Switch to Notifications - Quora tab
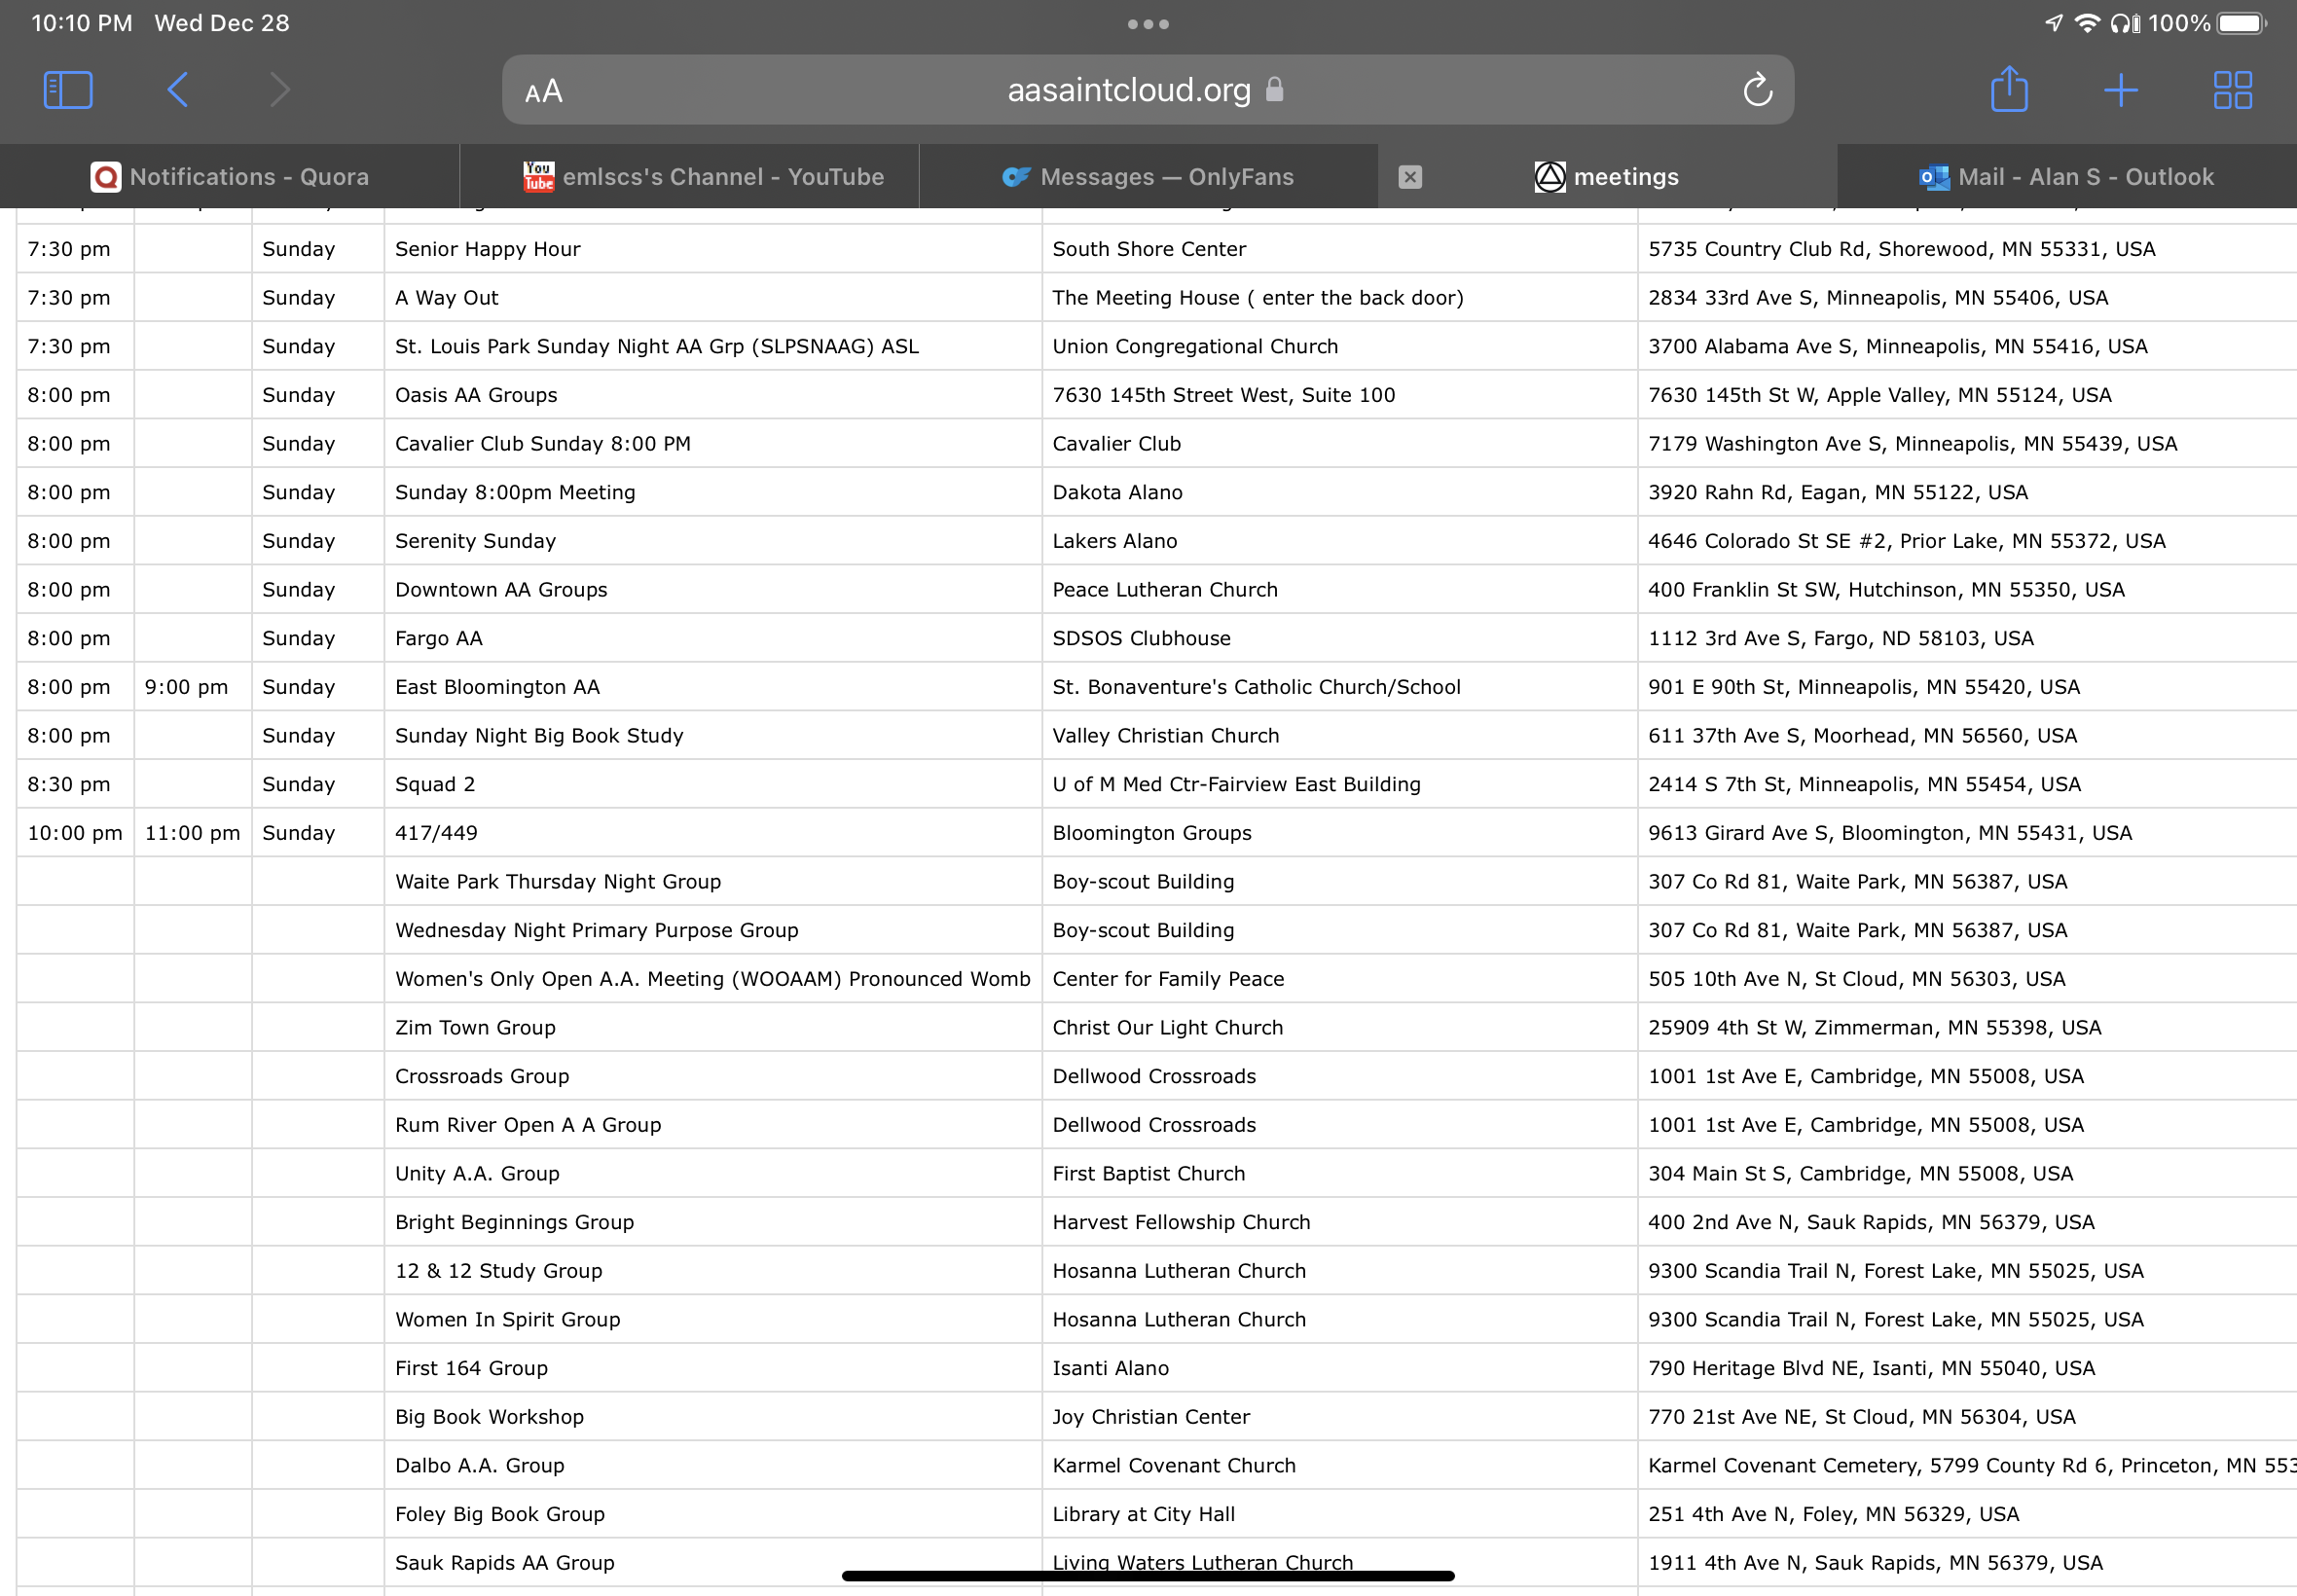 pos(230,177)
